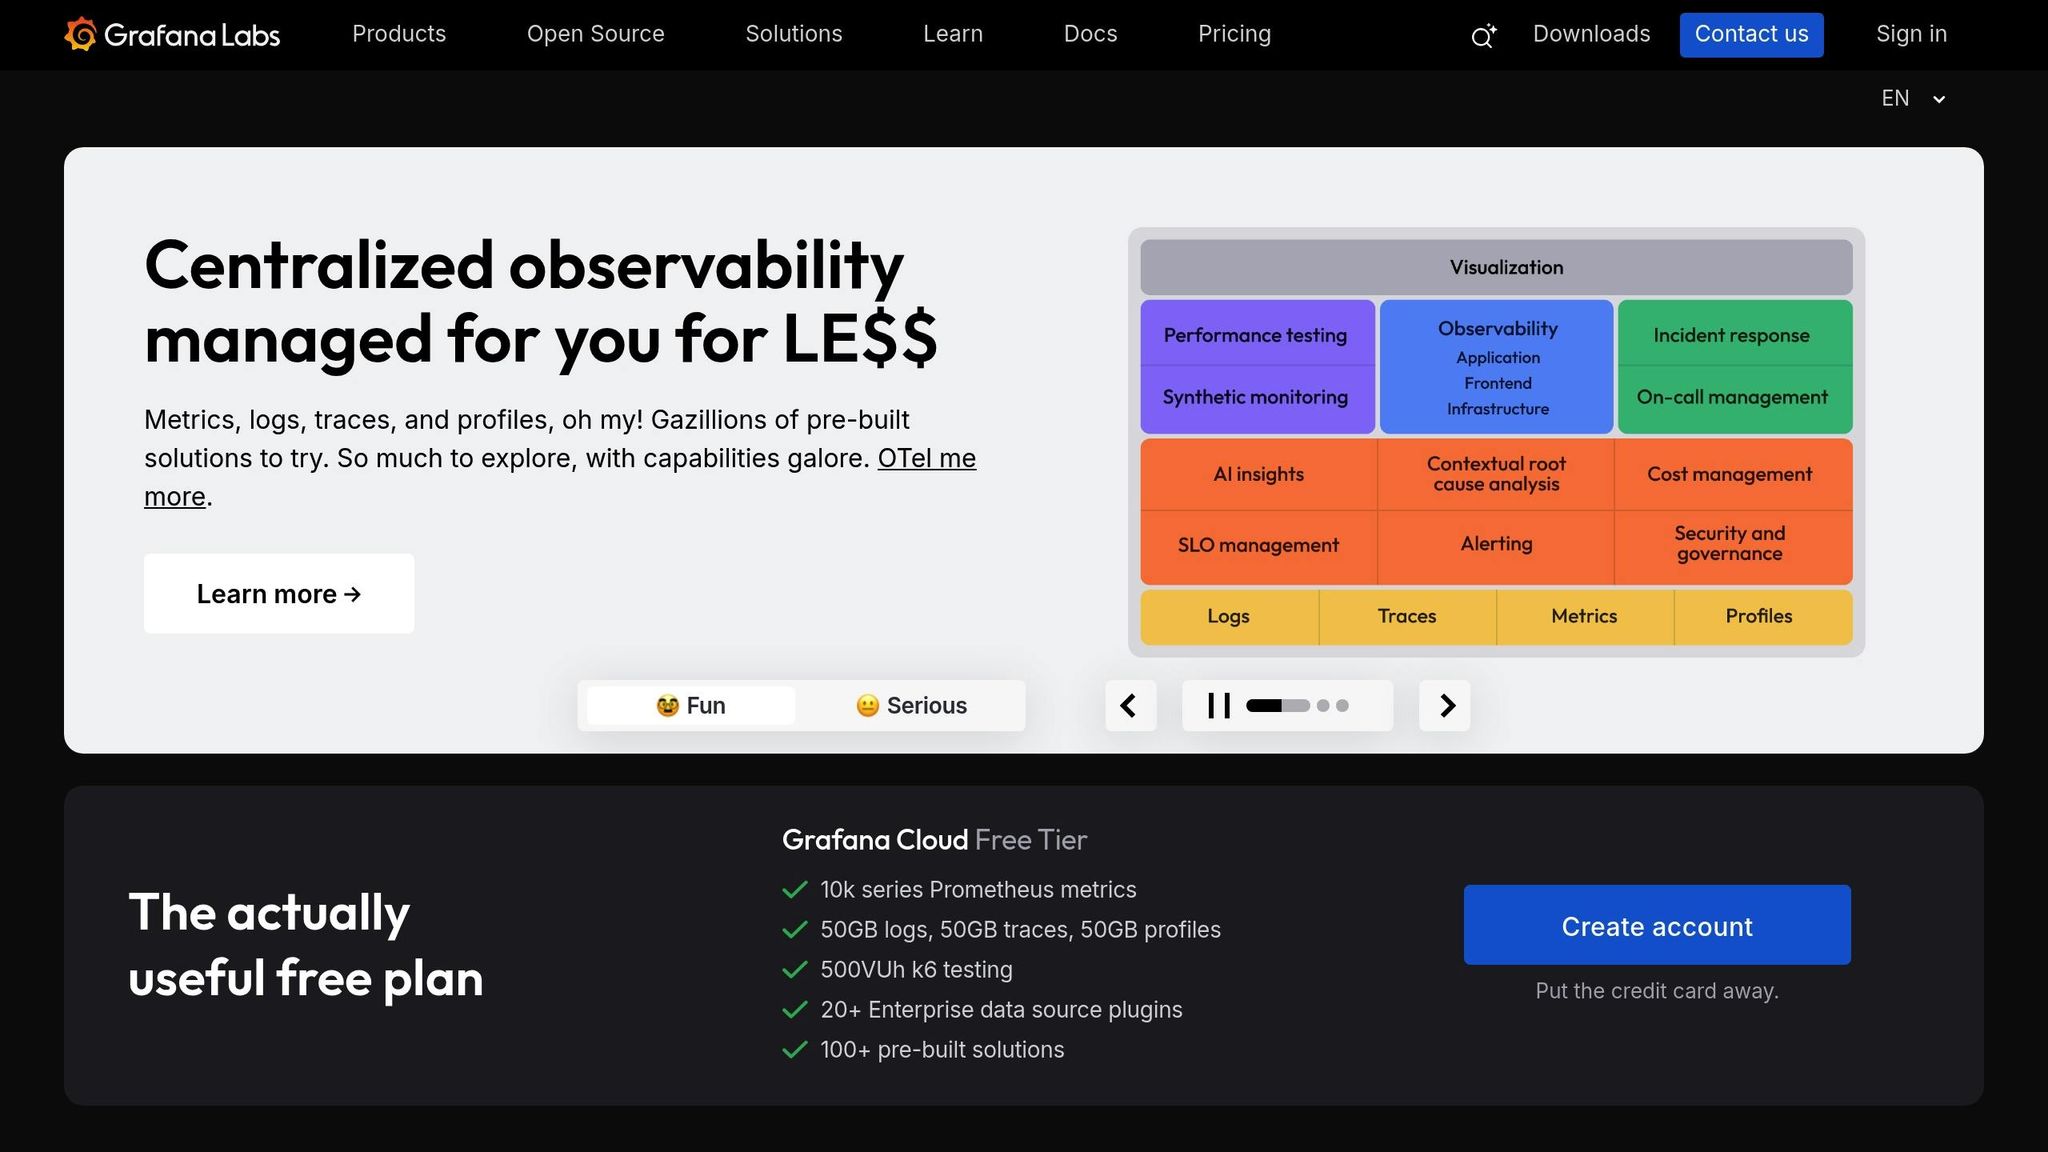Click the Logs block in the diagram
Screen dimensions: 2048x1152
click(x=1227, y=617)
